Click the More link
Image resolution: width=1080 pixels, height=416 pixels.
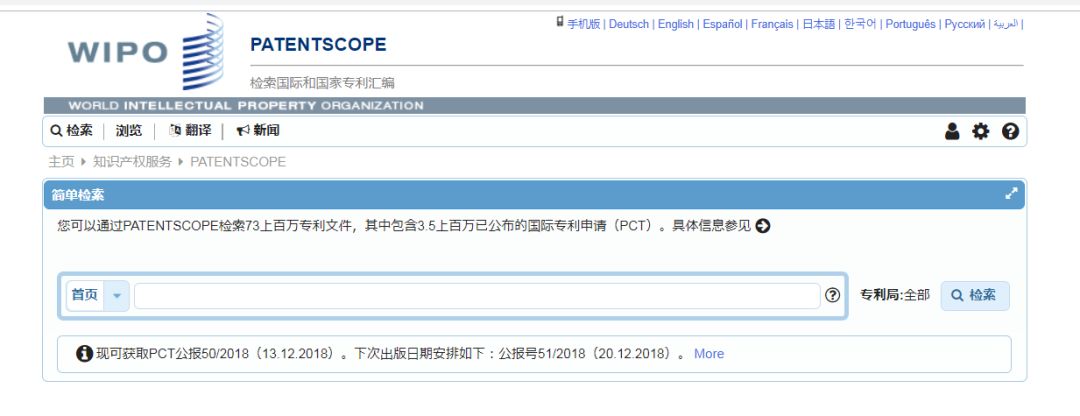(709, 353)
